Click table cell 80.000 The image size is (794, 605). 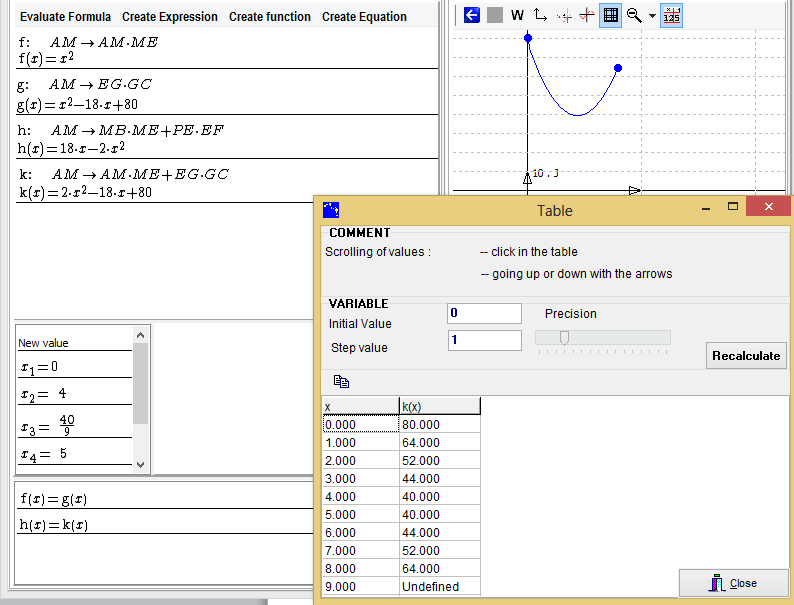(x=440, y=424)
